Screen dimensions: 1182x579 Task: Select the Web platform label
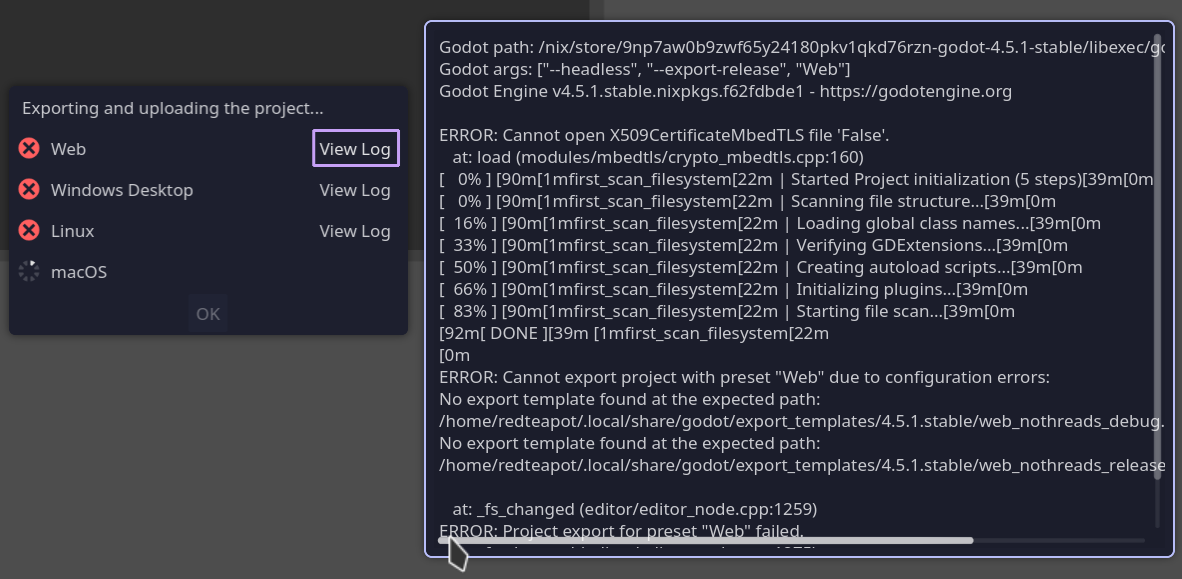click(68, 149)
